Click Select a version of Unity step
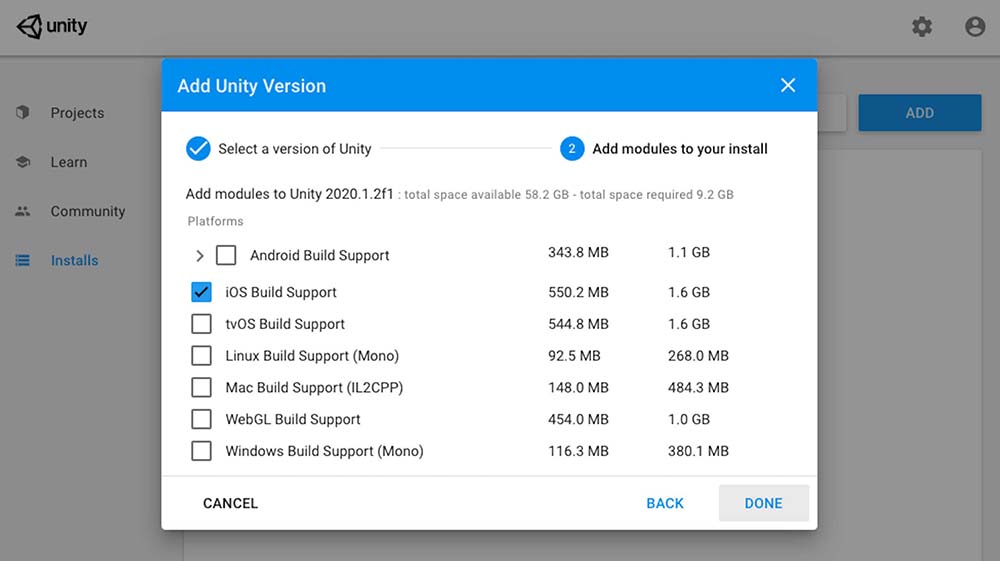The width and height of the screenshot is (1000, 561). point(295,149)
